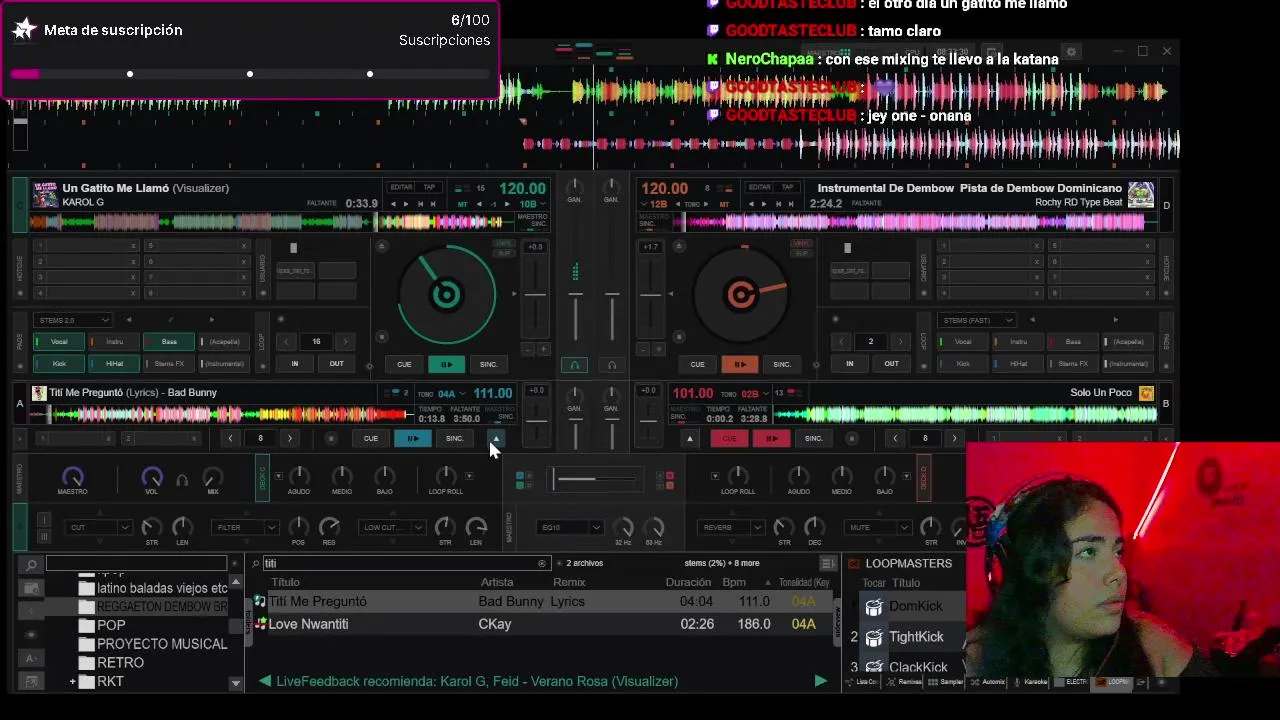Open the FILTER effect dropdown
This screenshot has width=1280, height=720.
pos(244,527)
